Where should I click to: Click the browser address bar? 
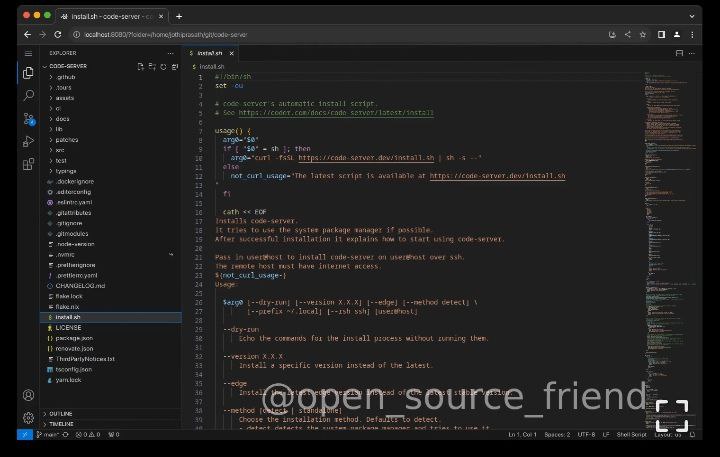click(338, 34)
